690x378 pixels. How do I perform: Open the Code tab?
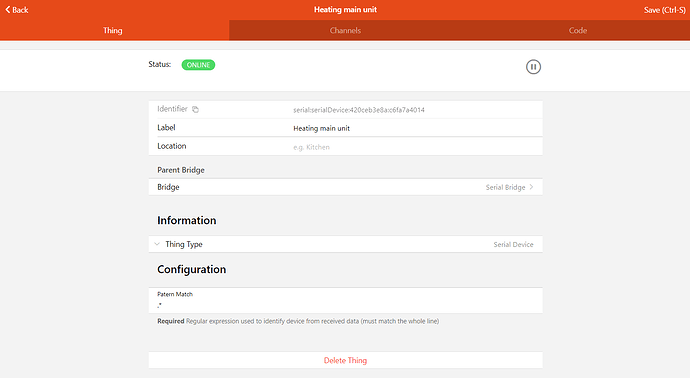577,30
